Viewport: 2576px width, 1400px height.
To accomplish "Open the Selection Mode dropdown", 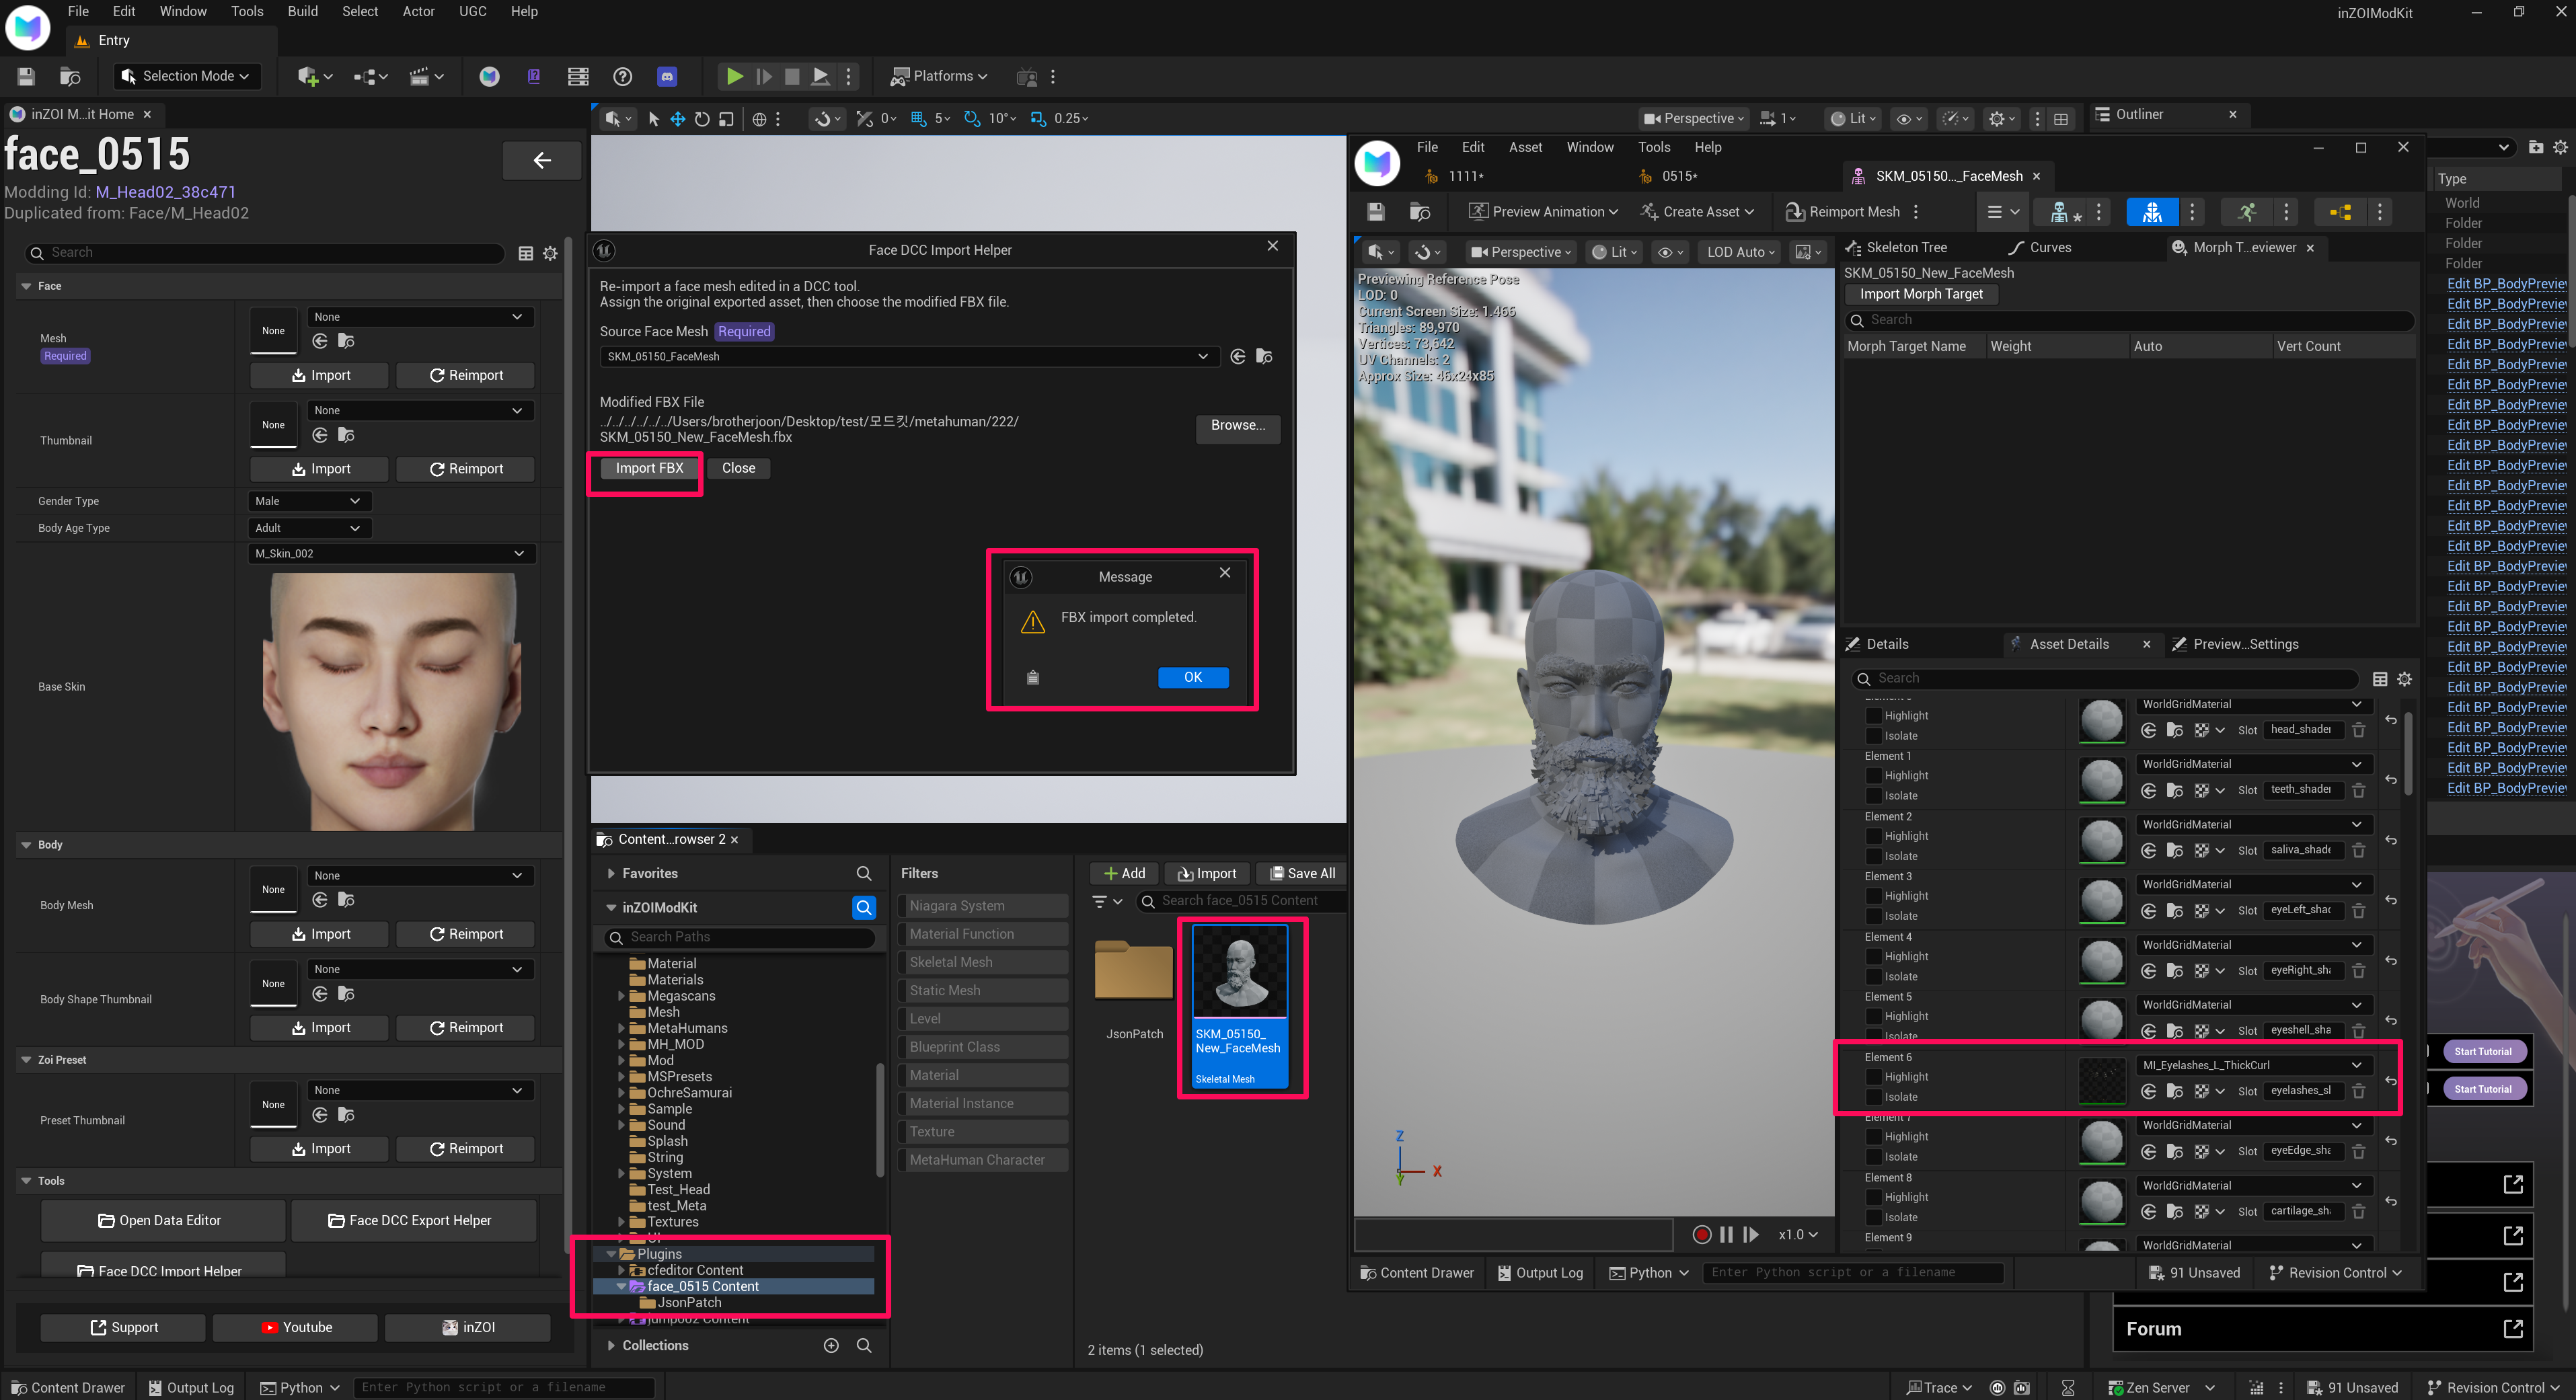I will [x=186, y=76].
